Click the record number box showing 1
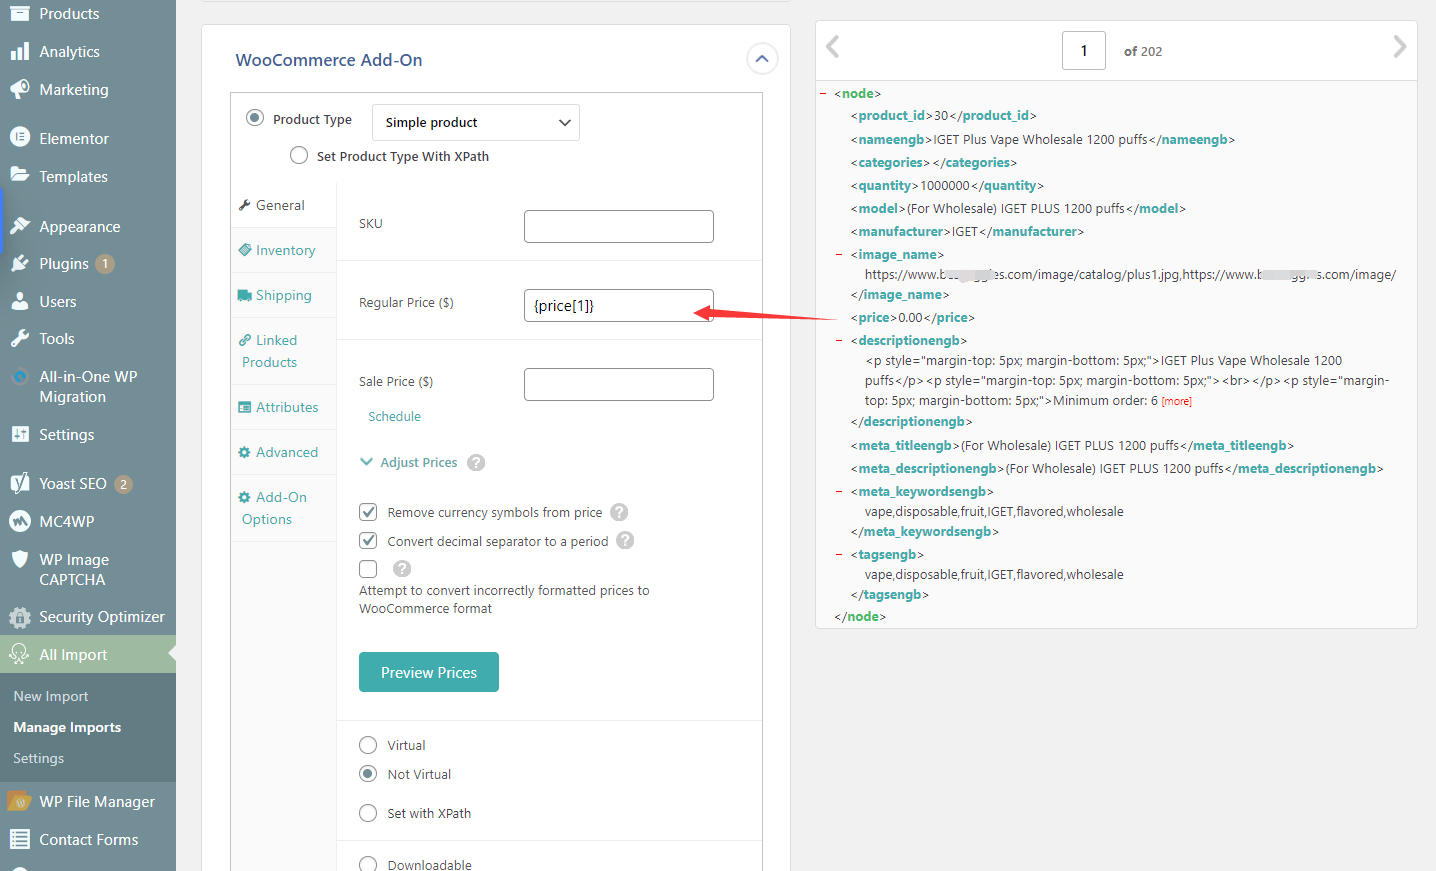The width and height of the screenshot is (1436, 871). pyautogui.click(x=1084, y=50)
